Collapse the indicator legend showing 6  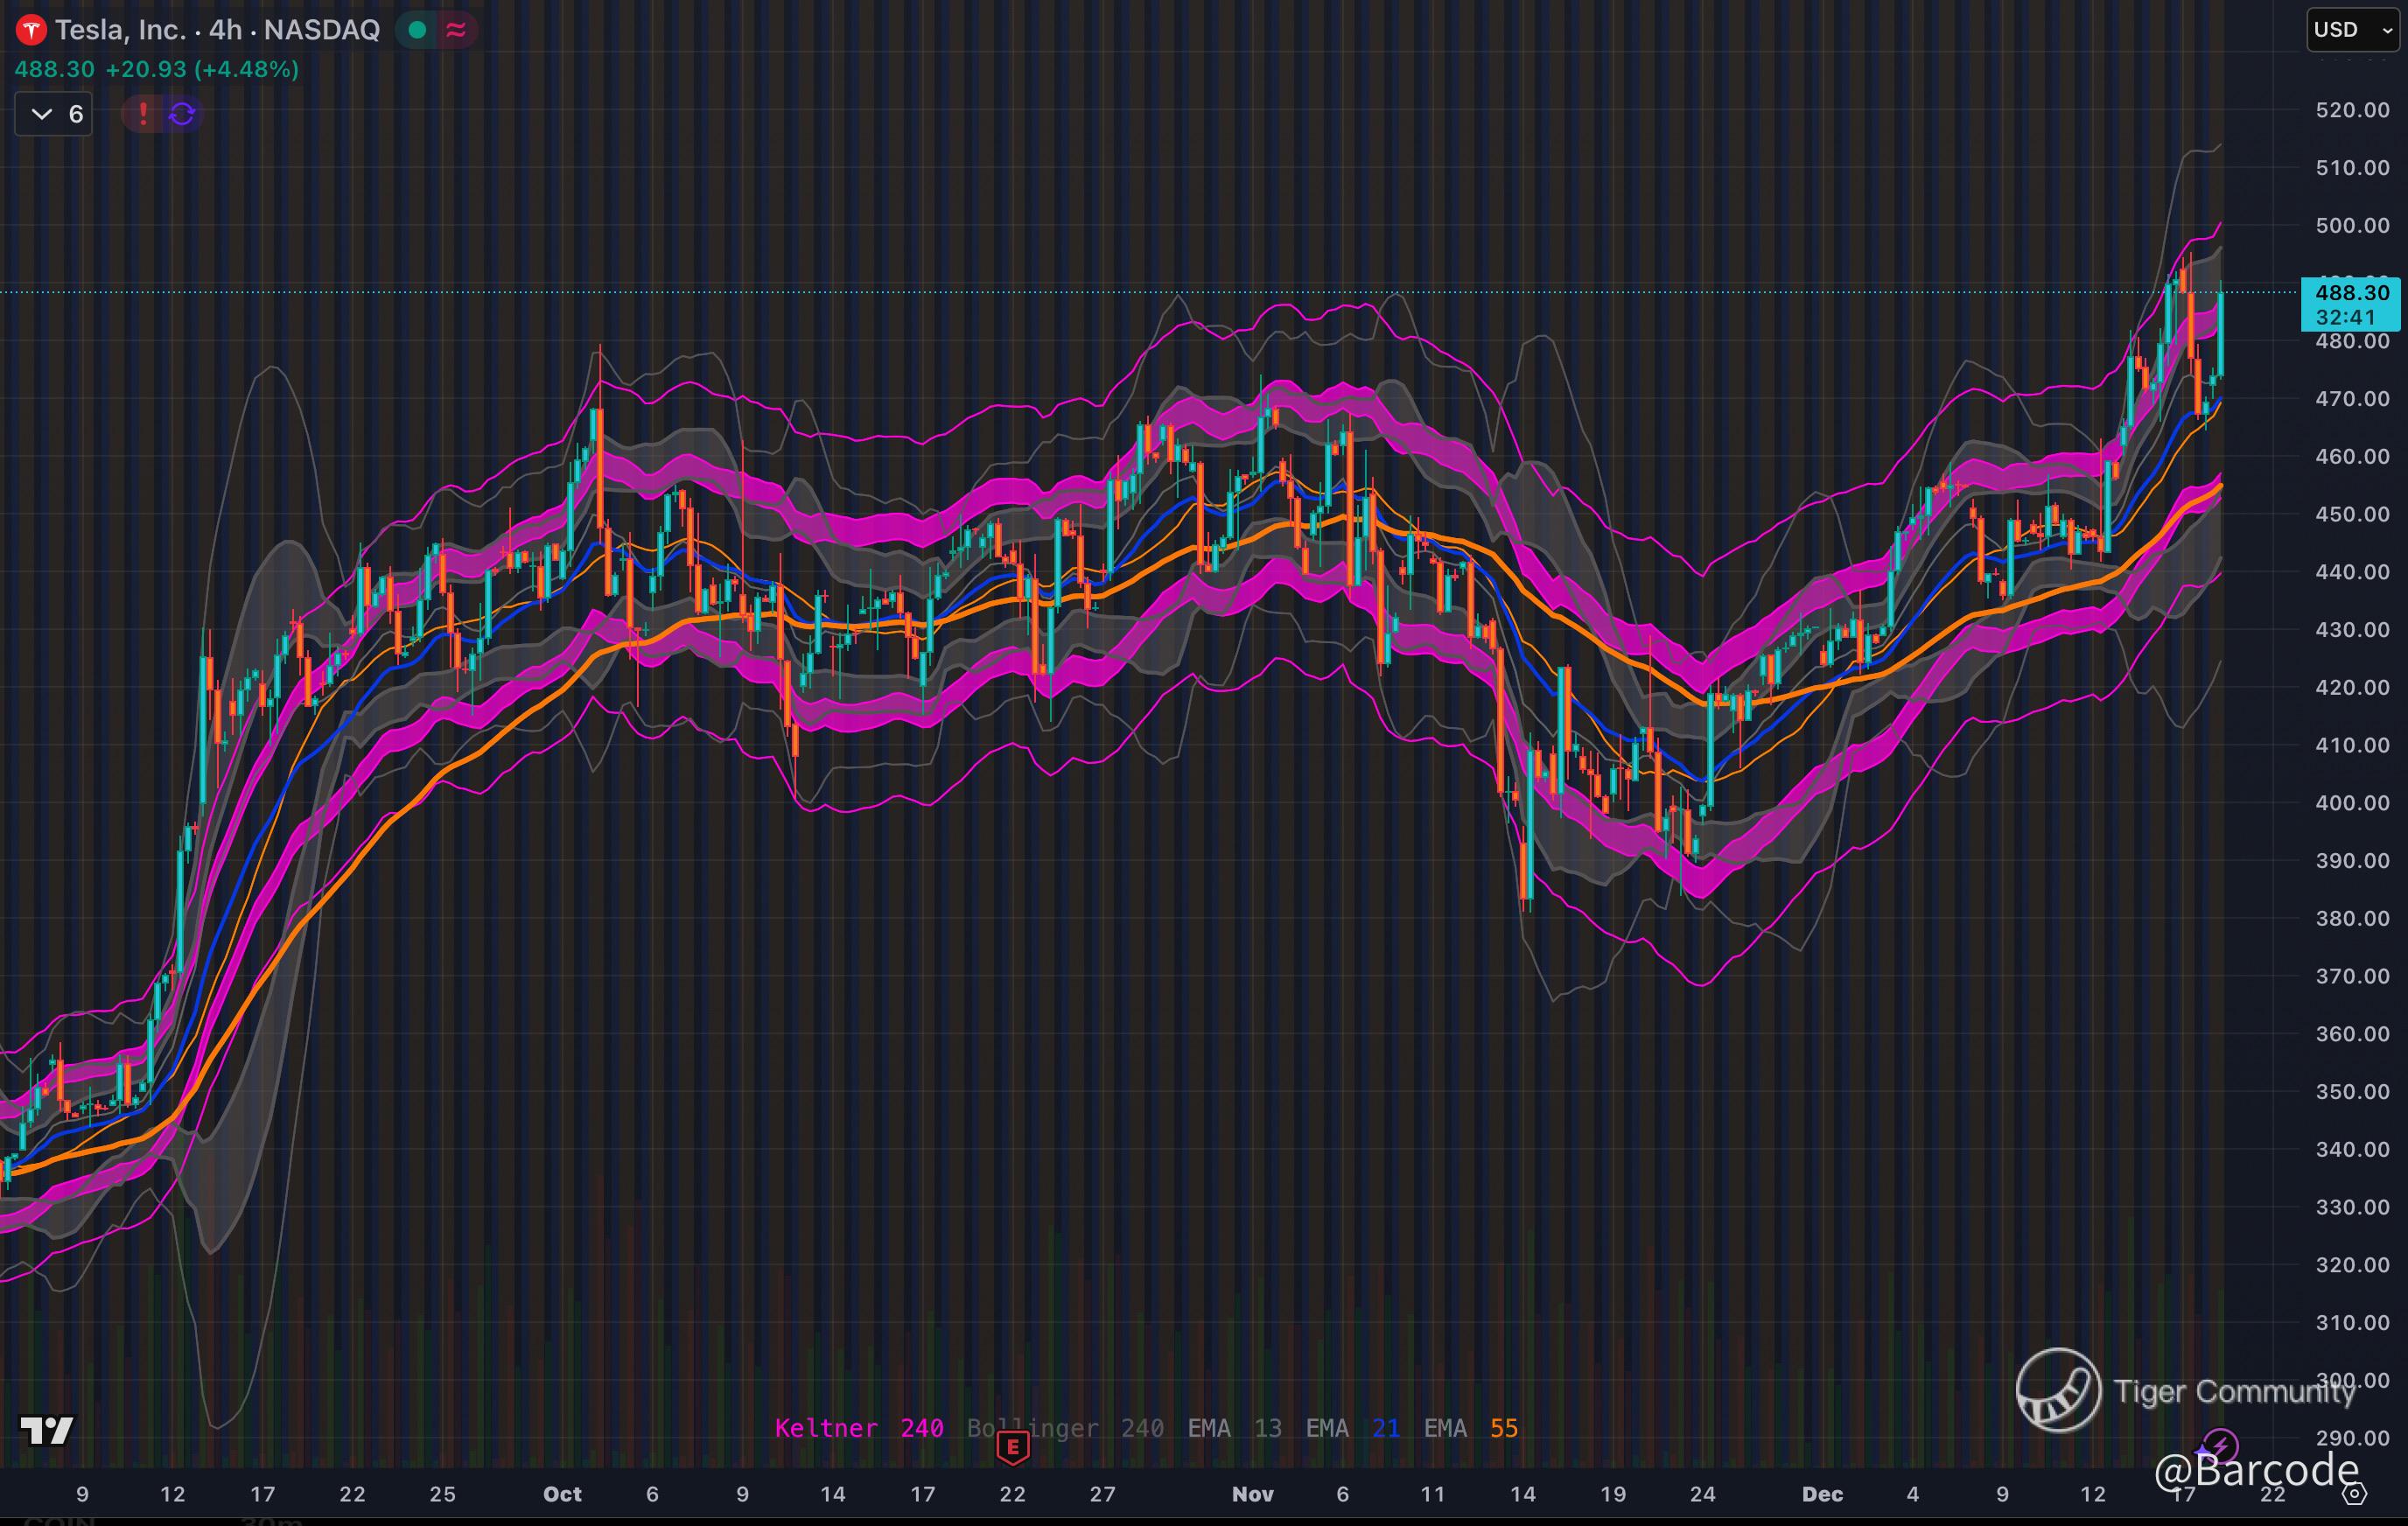54,114
